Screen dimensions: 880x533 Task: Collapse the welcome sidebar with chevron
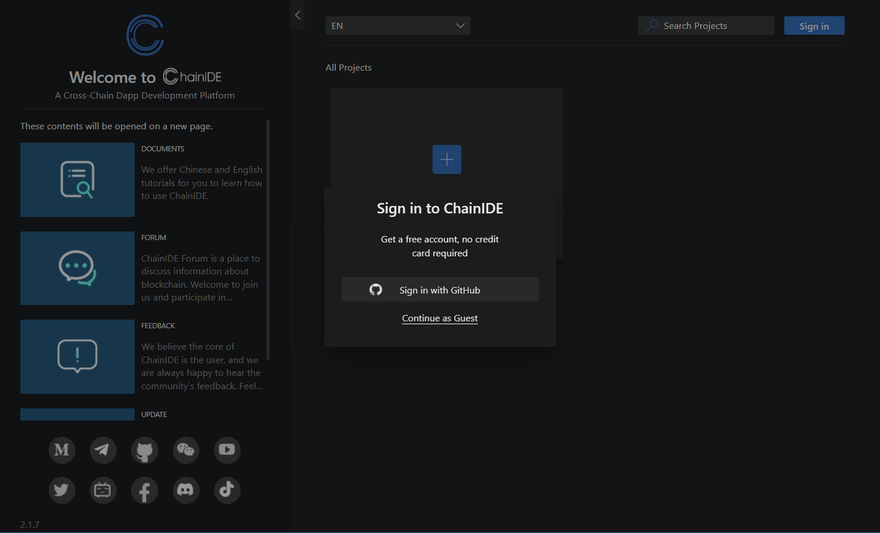[x=297, y=15]
